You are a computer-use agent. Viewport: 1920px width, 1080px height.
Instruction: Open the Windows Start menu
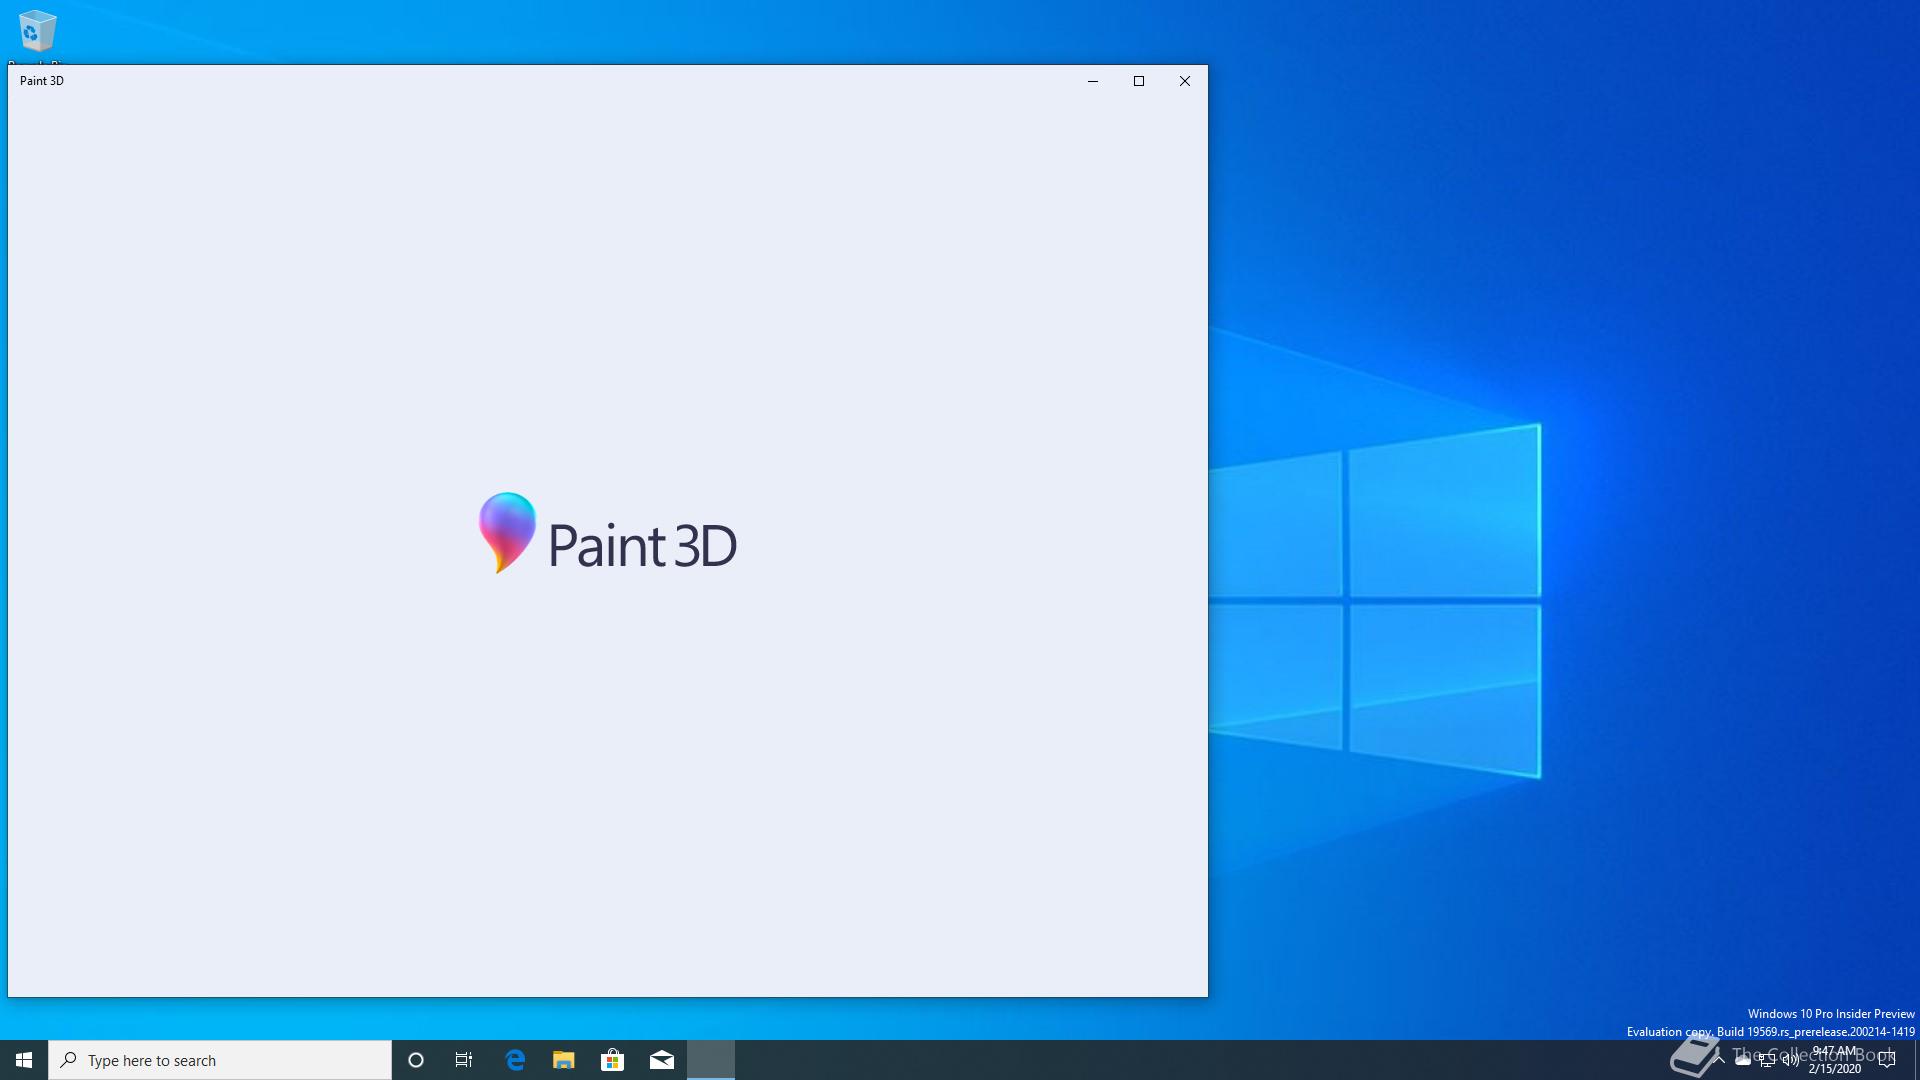pos(24,1060)
